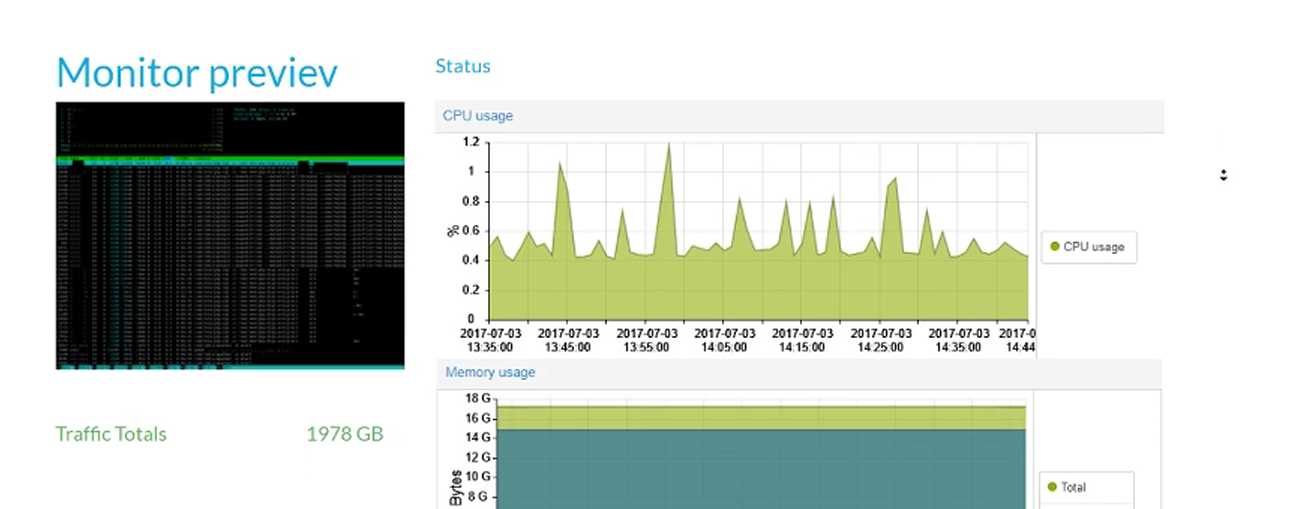Click the green CPU usage legend dot

[x=1054, y=247]
